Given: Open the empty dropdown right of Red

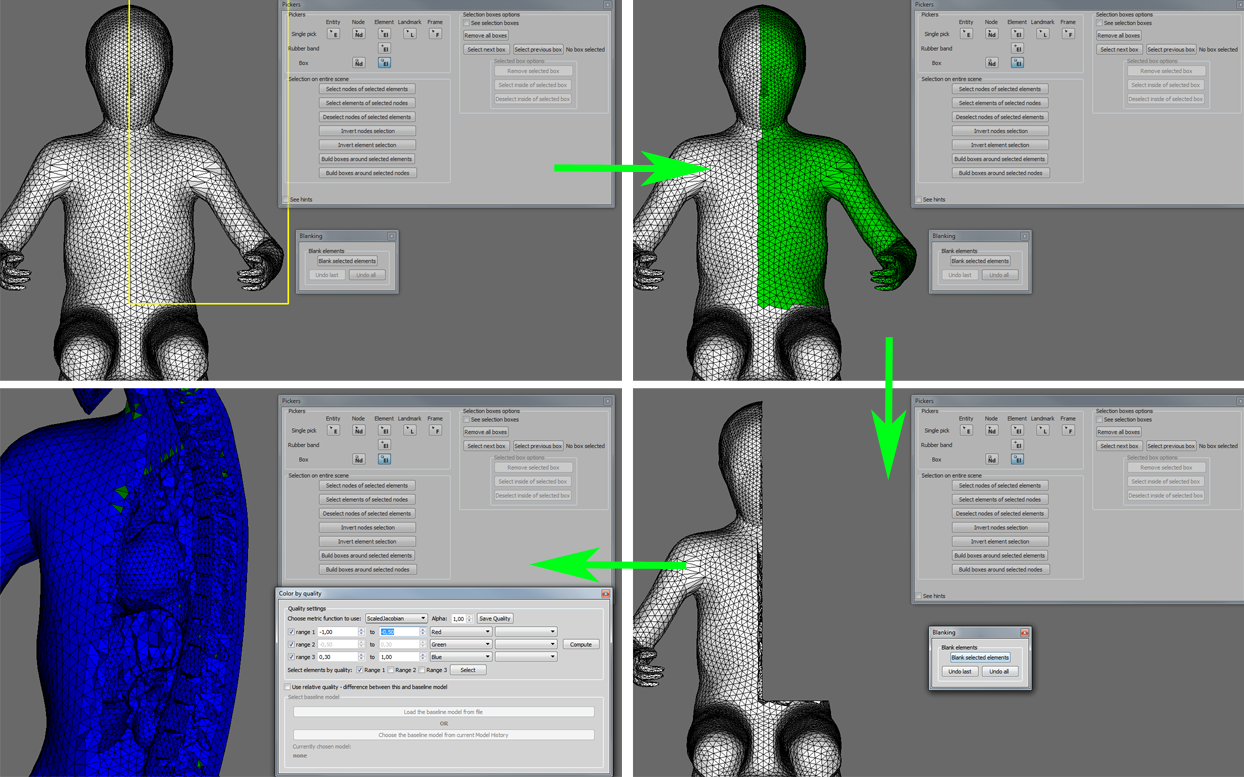Looking at the screenshot, I should [x=526, y=632].
